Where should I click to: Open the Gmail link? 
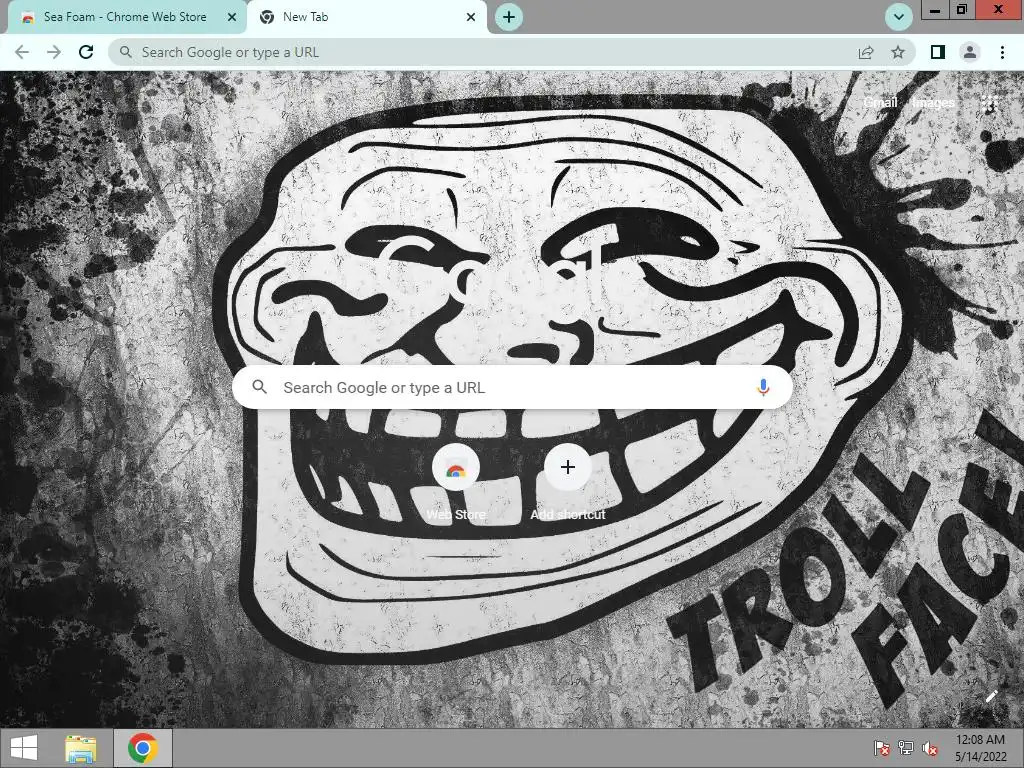[880, 103]
